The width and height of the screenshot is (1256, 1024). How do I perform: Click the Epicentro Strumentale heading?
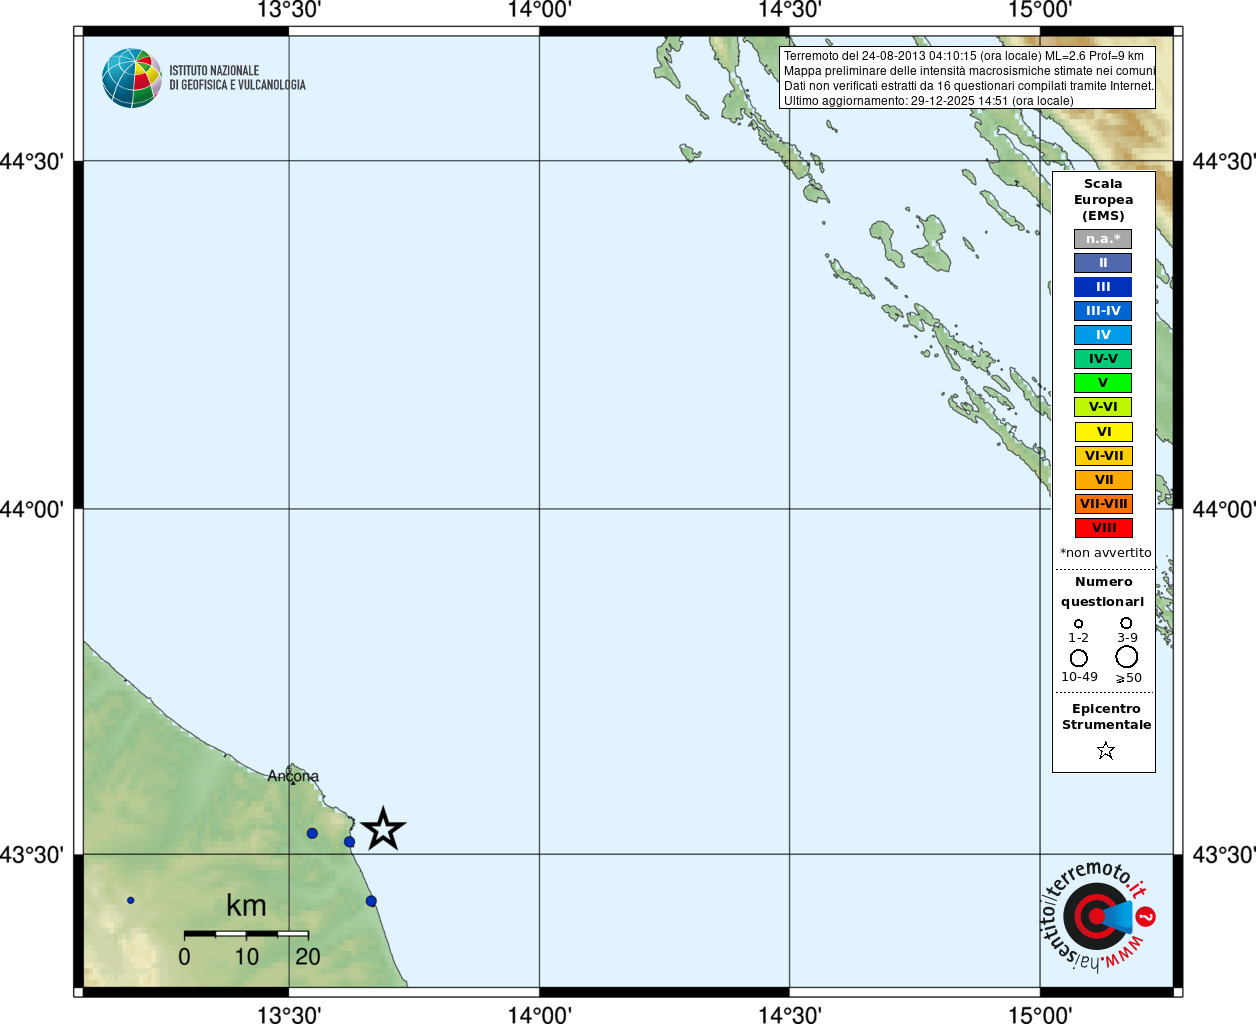tap(1106, 717)
